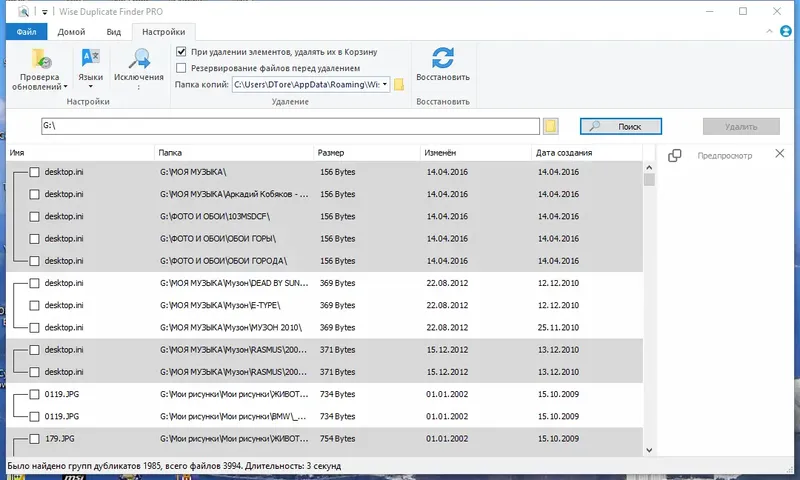800x480 pixels.
Task: Check desktop.ini in МУЗОН 2010 folder
Action: [34, 327]
